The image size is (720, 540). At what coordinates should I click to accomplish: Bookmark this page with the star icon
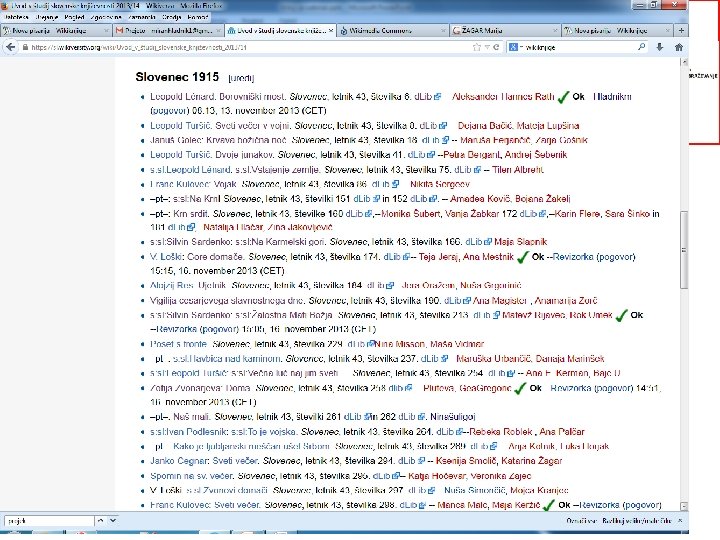477,47
